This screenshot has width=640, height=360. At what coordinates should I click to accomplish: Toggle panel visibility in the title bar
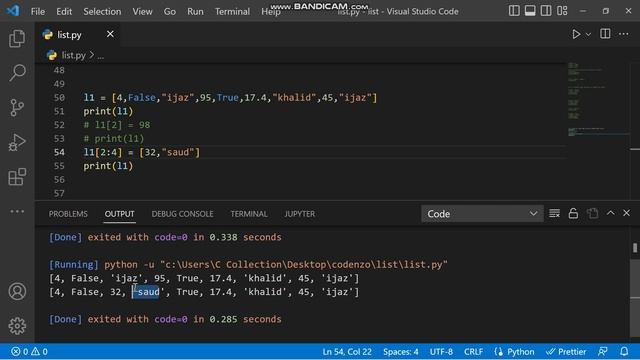point(530,11)
